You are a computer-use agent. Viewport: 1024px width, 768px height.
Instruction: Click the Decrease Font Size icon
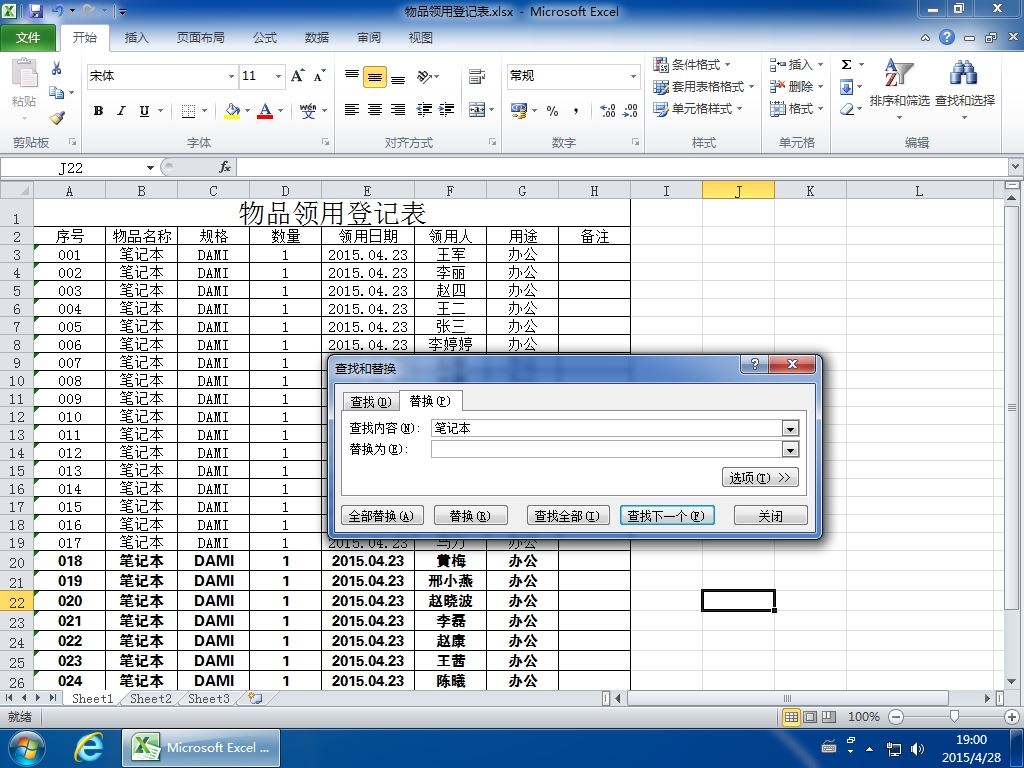319,76
